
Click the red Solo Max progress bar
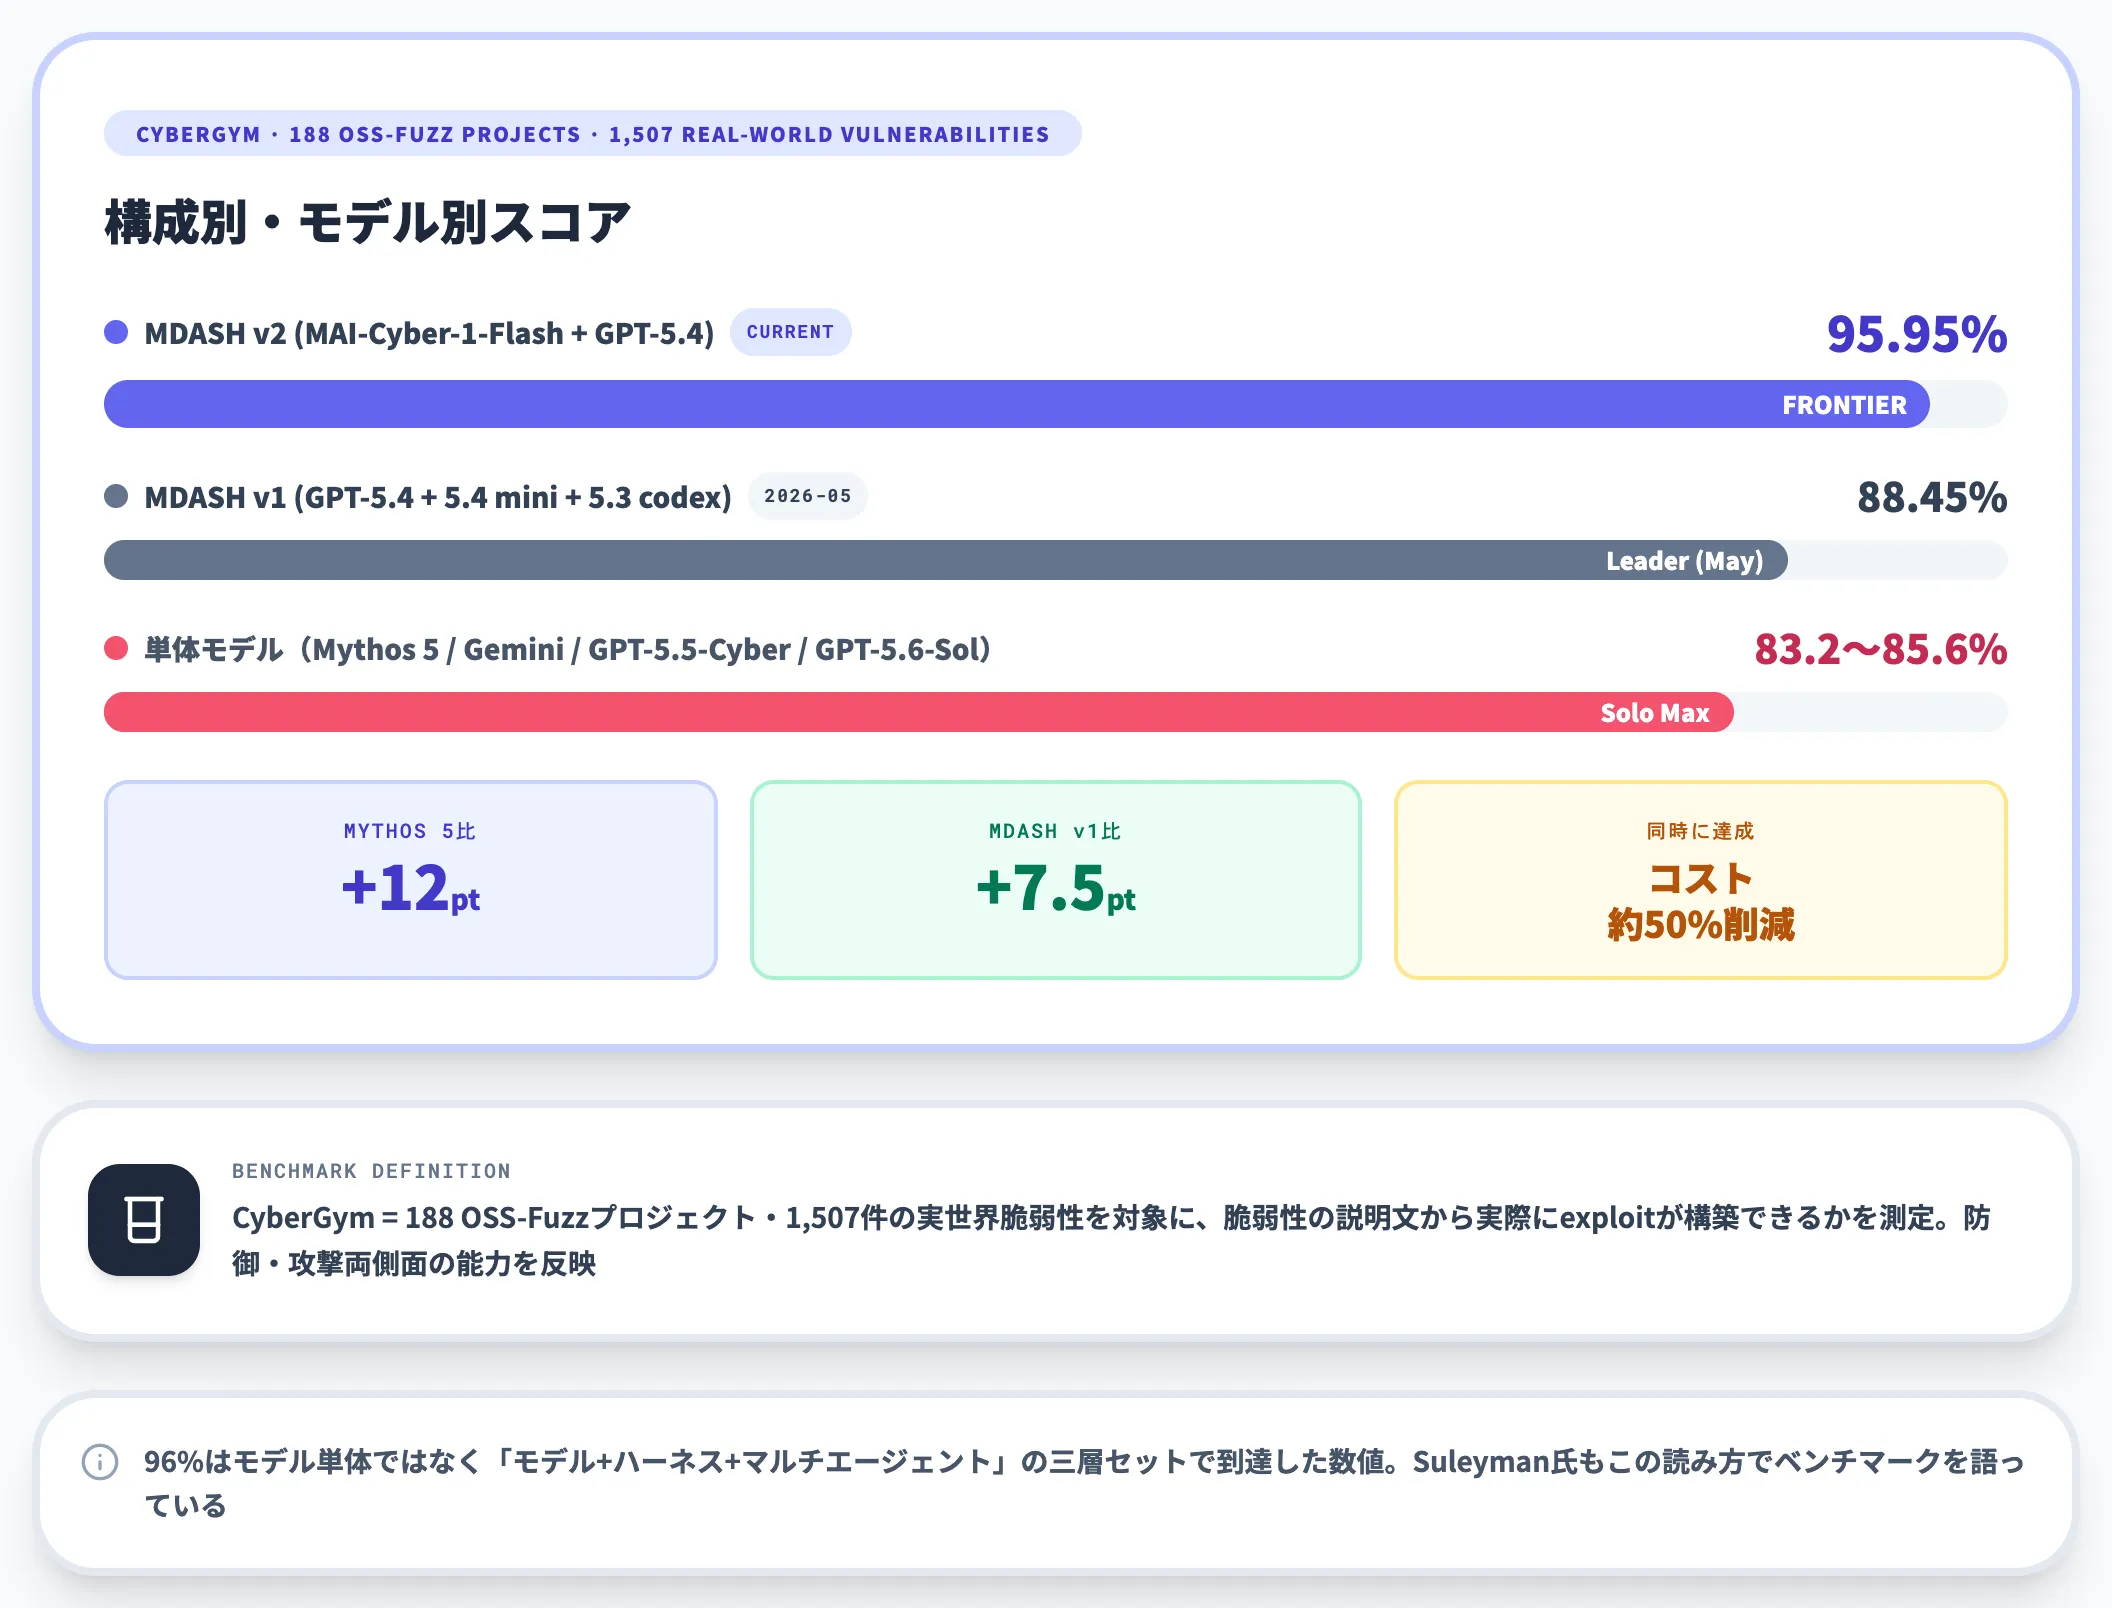(918, 712)
